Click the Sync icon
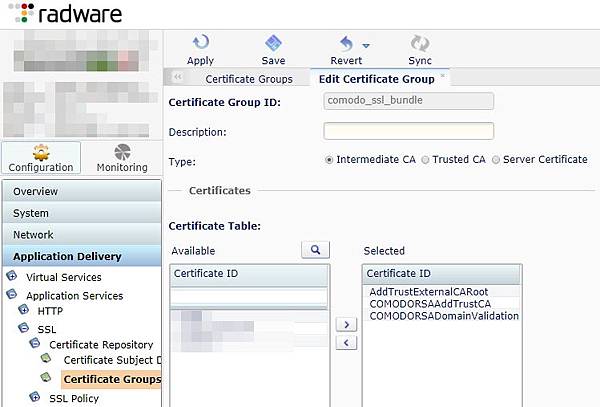The height and width of the screenshot is (407, 600). [420, 42]
